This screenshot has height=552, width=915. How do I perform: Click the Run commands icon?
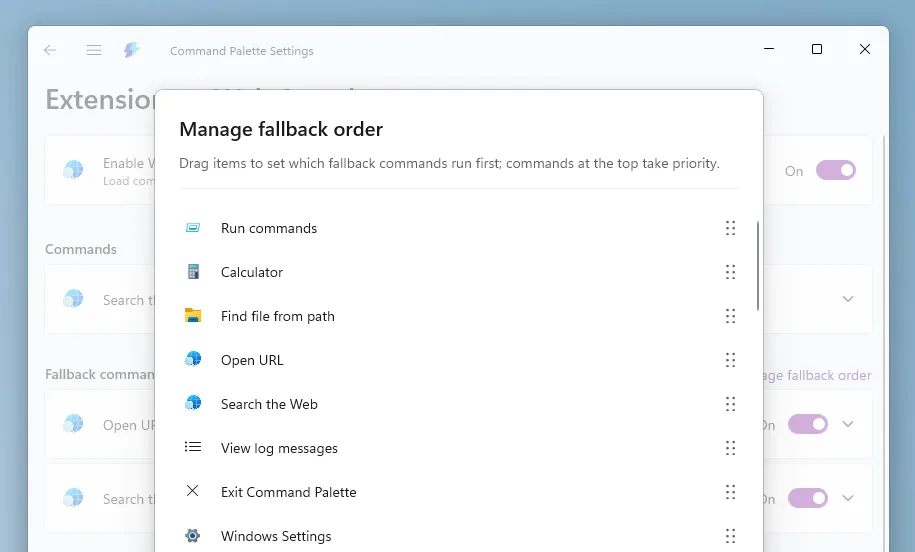tap(193, 228)
